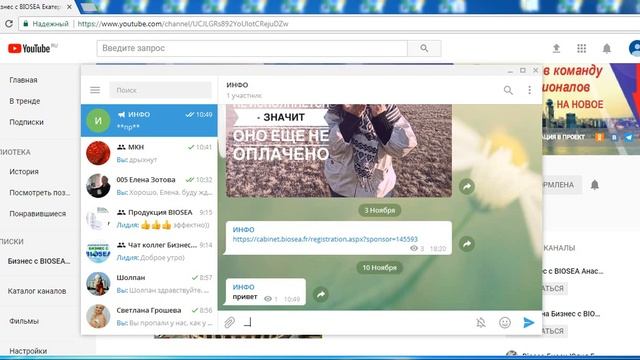Screen dimensions: 640x360
Task: Select the ИНФО channel in chat list
Action: [149, 120]
